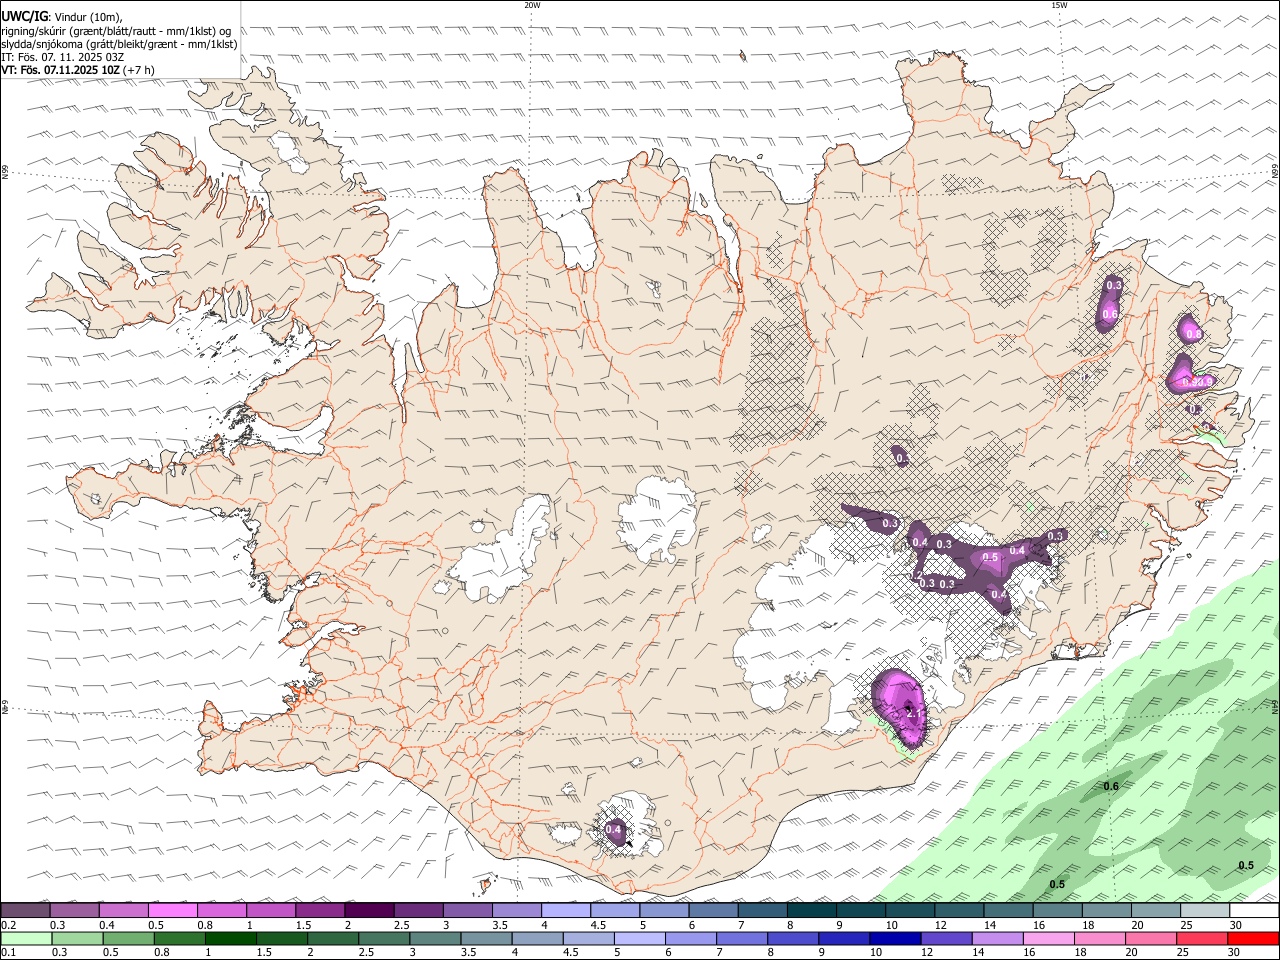The height and width of the screenshot is (960, 1280).
Task: Pick the coral red swatch labeled 25
Action: coord(1201,939)
